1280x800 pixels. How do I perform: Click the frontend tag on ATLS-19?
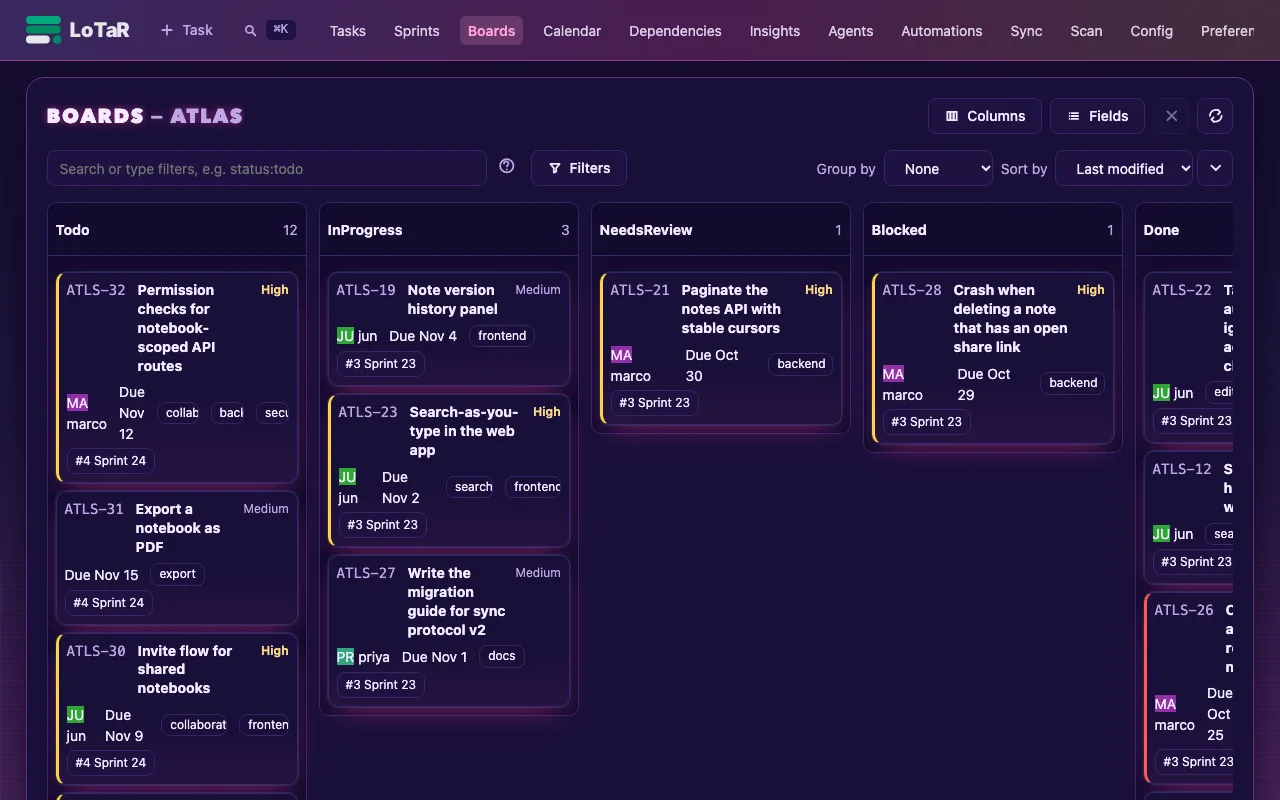tap(502, 336)
